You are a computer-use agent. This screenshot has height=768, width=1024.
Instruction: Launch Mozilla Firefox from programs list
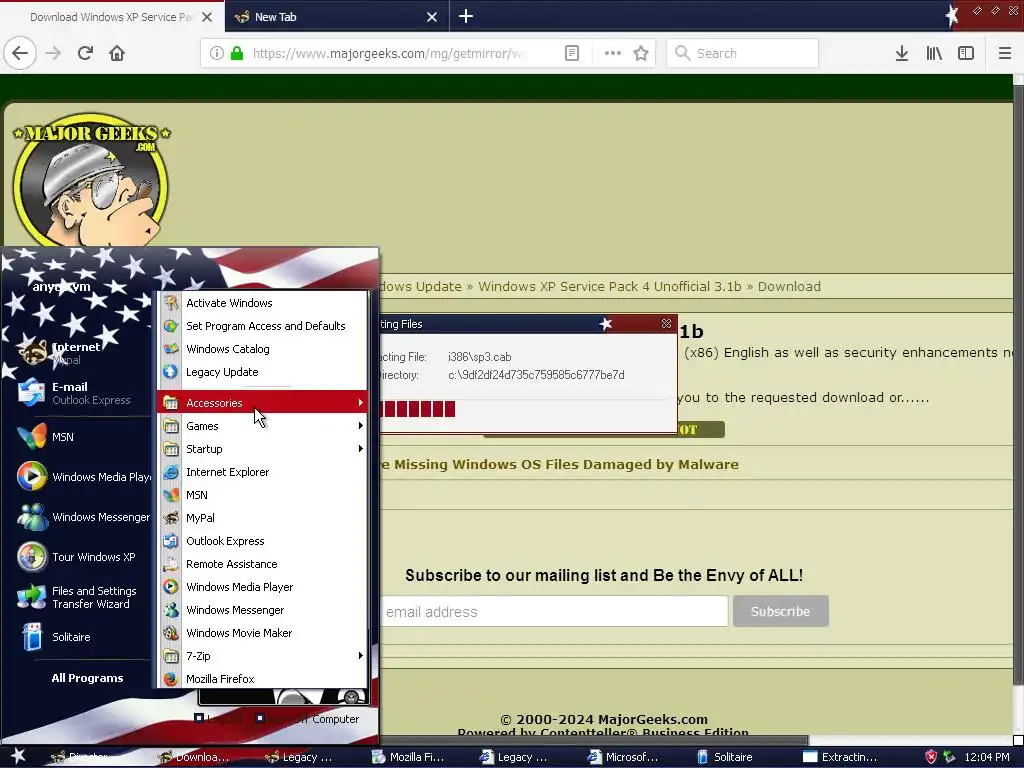[262, 679]
